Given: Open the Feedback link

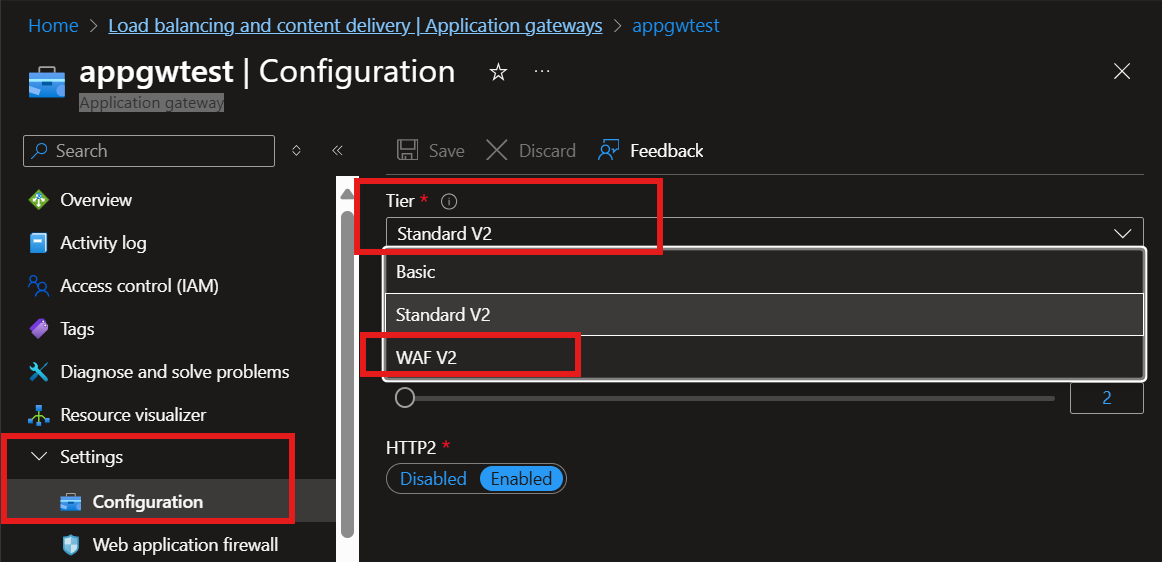Looking at the screenshot, I should pos(650,151).
